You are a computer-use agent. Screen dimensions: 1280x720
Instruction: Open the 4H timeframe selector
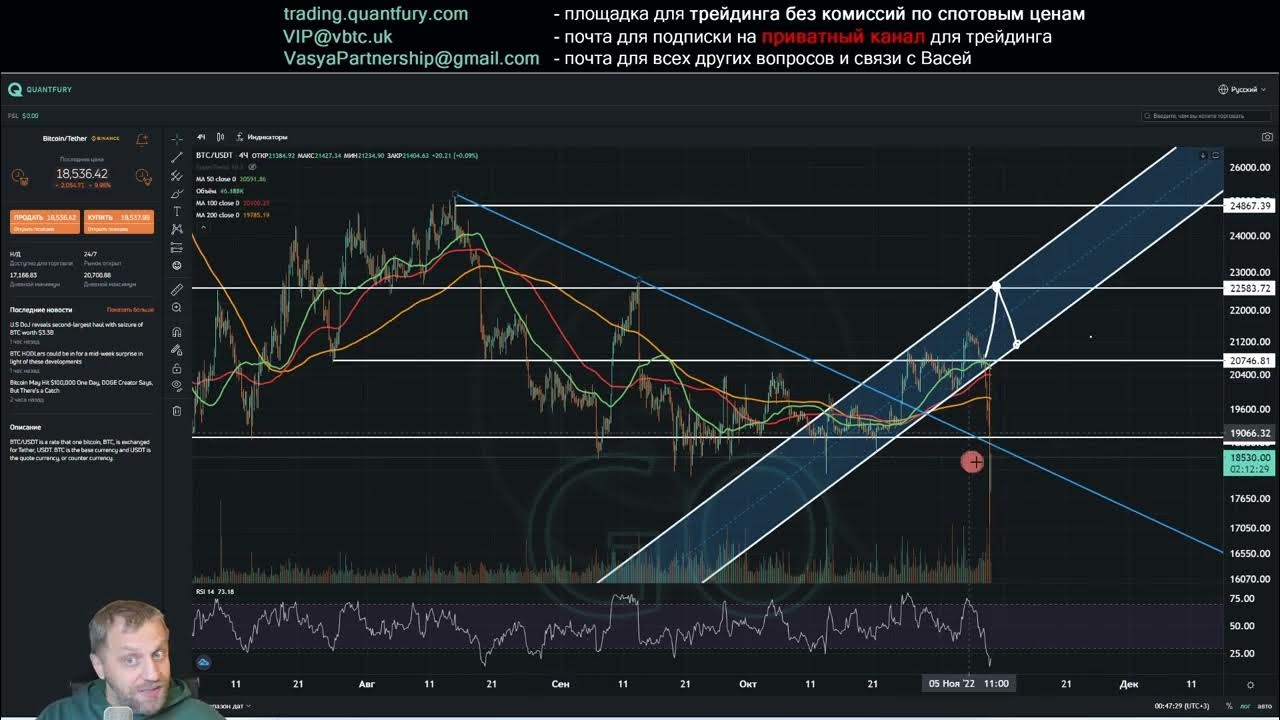pyautogui.click(x=201, y=137)
